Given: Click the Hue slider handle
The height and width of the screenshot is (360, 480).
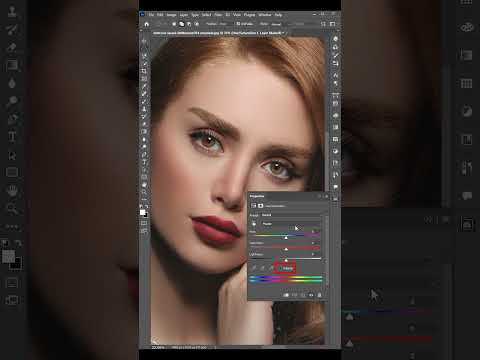Looking at the screenshot, I should point(286,238).
